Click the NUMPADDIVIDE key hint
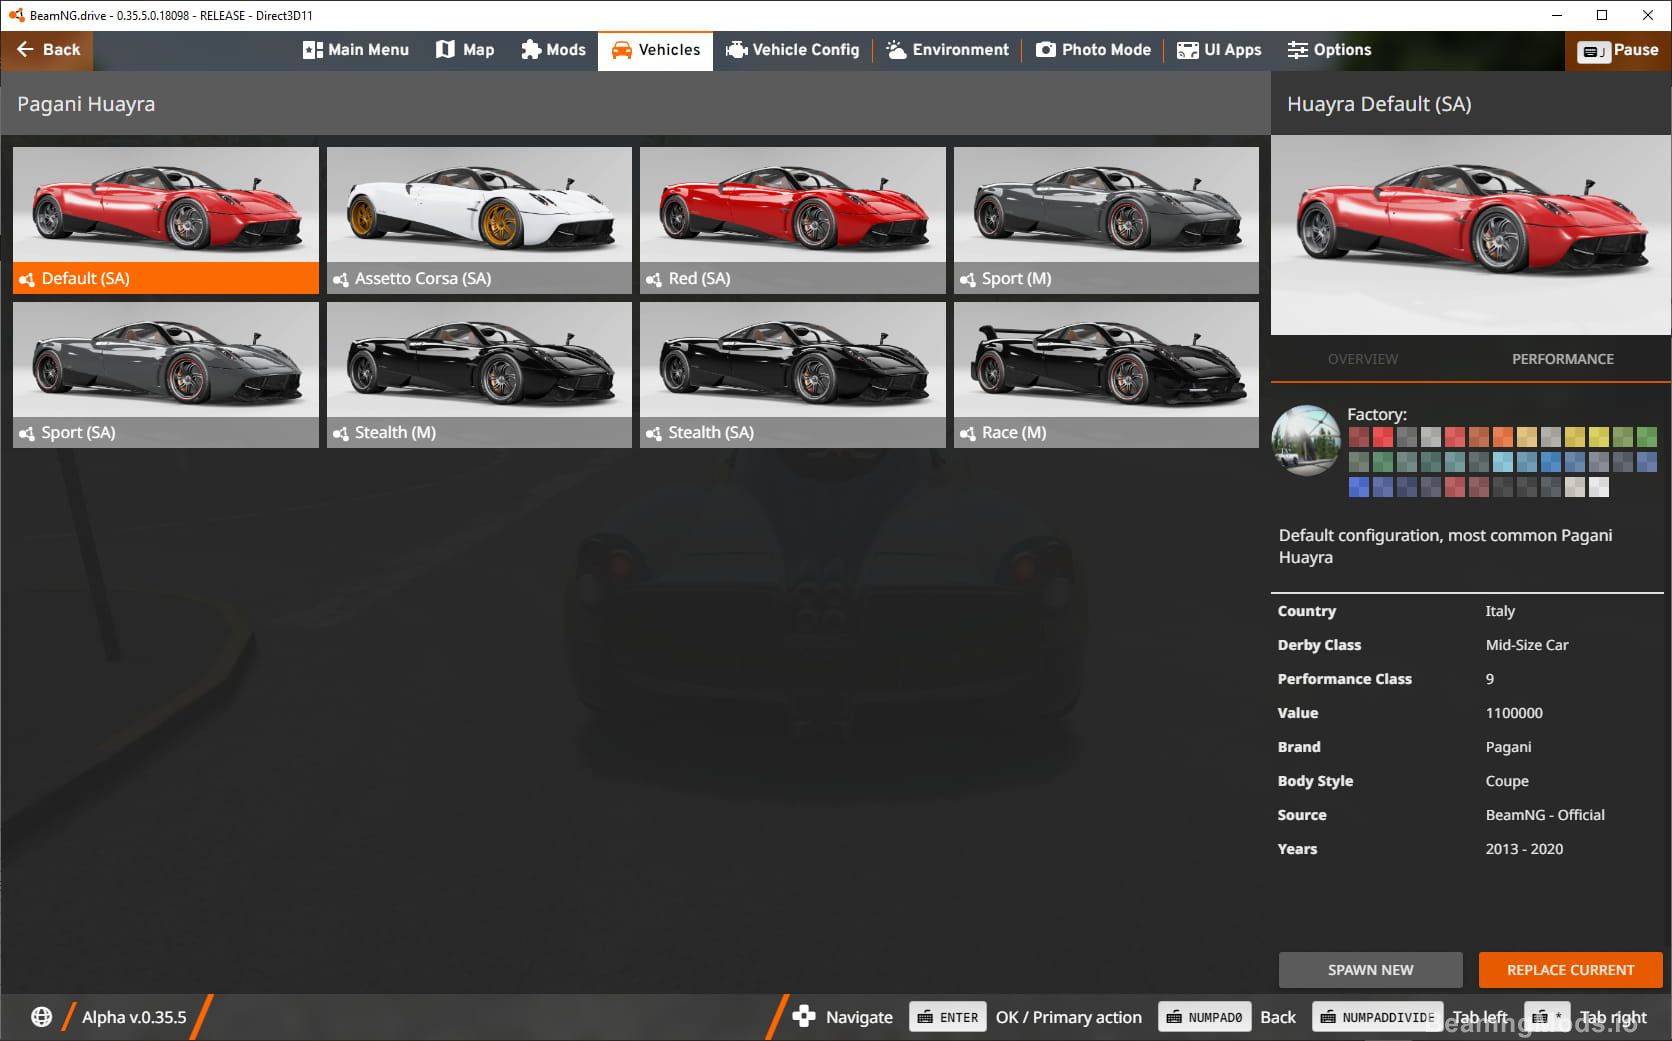 pos(1378,1017)
